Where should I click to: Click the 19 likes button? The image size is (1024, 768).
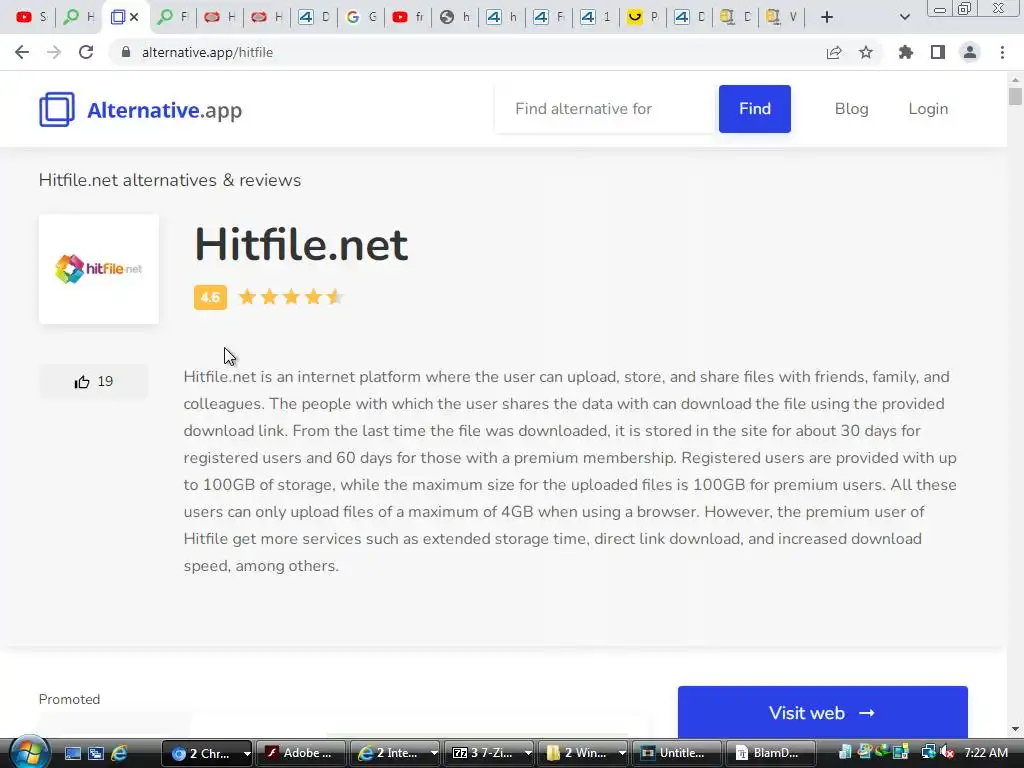click(x=93, y=382)
